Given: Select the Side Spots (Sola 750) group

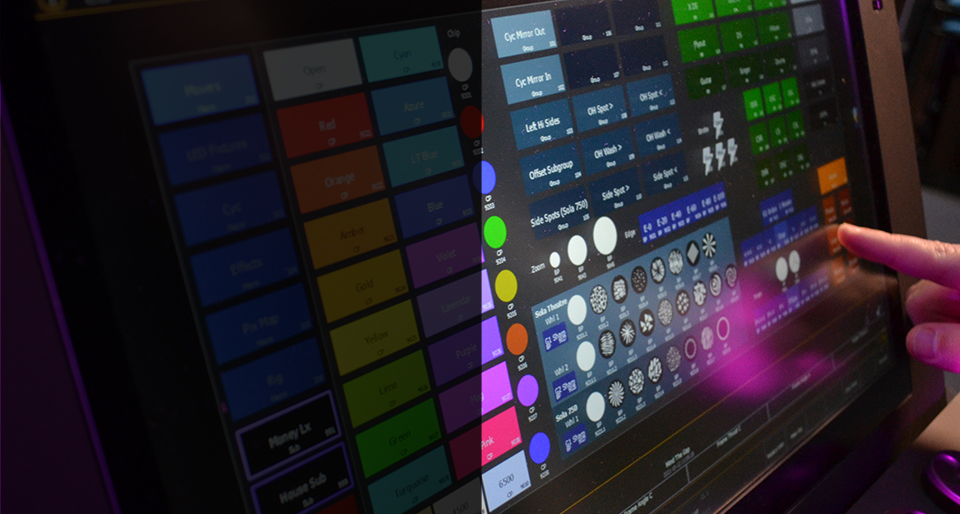Looking at the screenshot, I should (x=560, y=212).
